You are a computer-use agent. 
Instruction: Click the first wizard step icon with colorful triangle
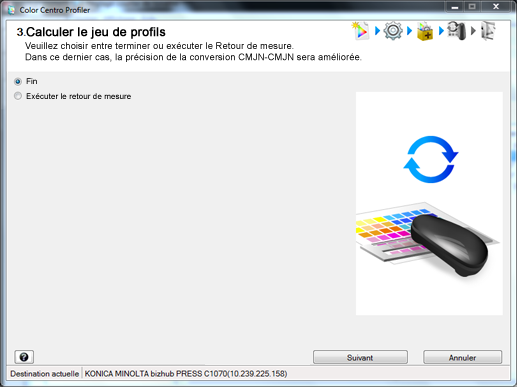click(x=361, y=31)
